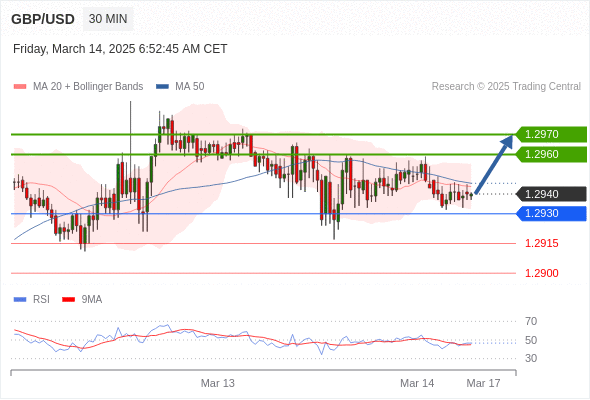
Task: Click the Mar 14 axis date
Action: 417,383
